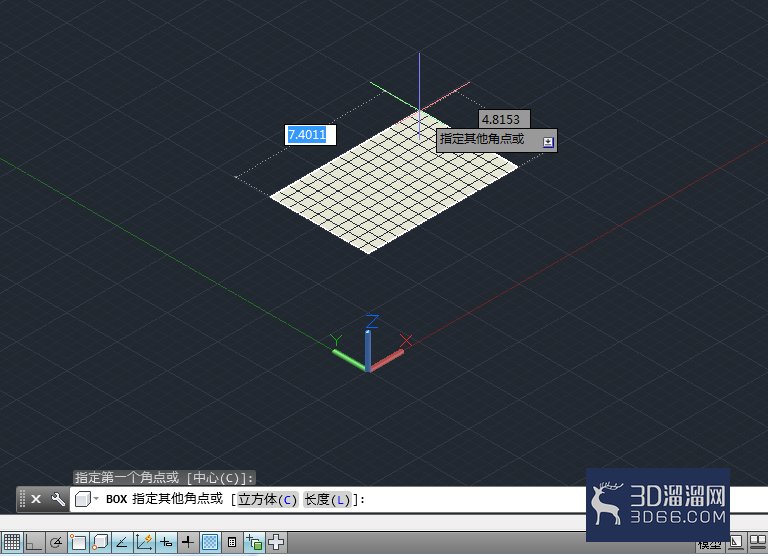
Task: Toggle grid display in status bar
Action: tap(11, 542)
